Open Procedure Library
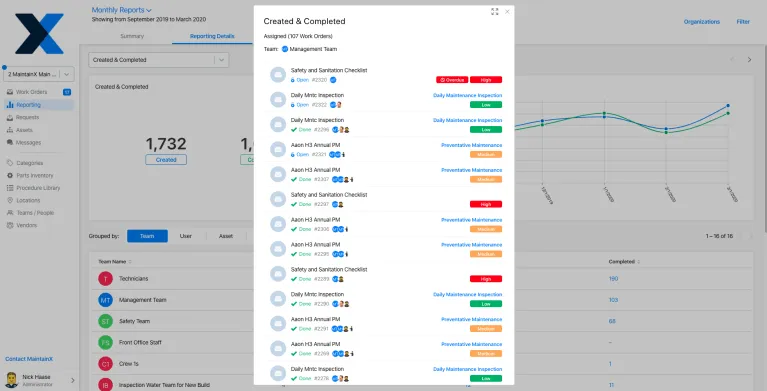The image size is (767, 391). pos(38,188)
